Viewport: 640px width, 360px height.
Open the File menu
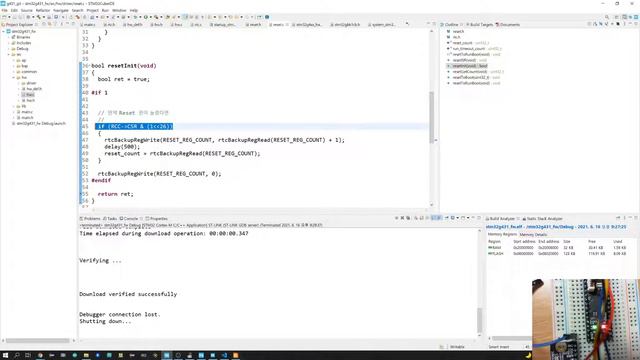pyautogui.click(x=4, y=10)
